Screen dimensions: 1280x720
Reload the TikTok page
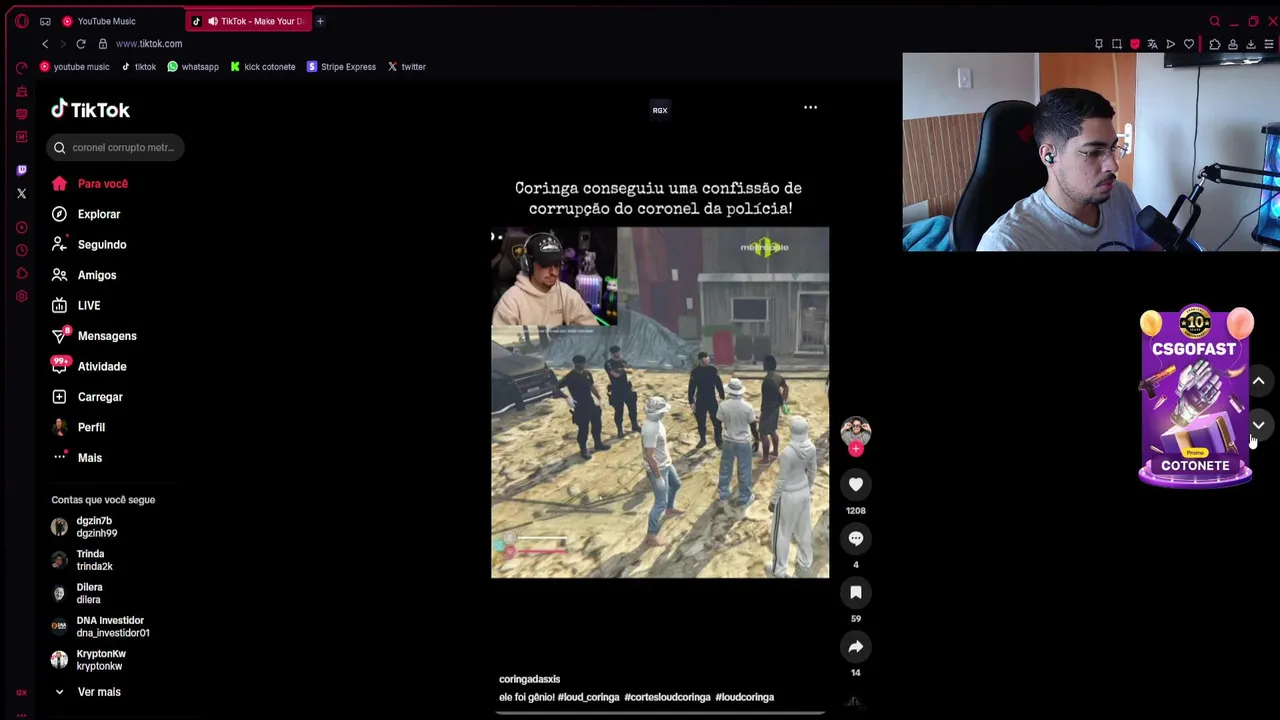tap(81, 44)
